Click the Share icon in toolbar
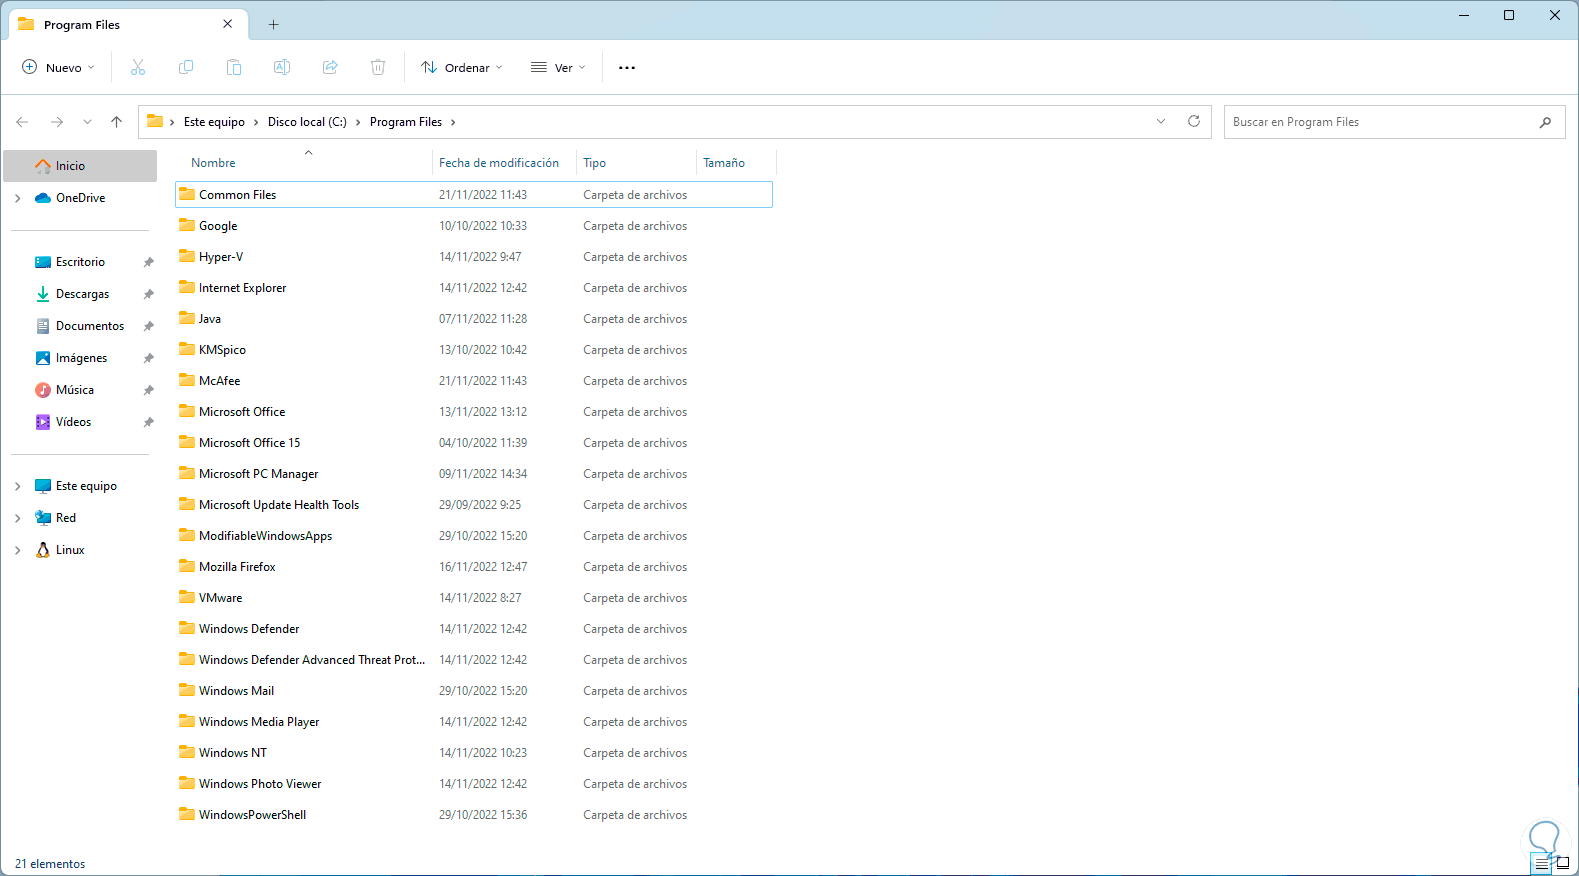1579x876 pixels. point(330,67)
